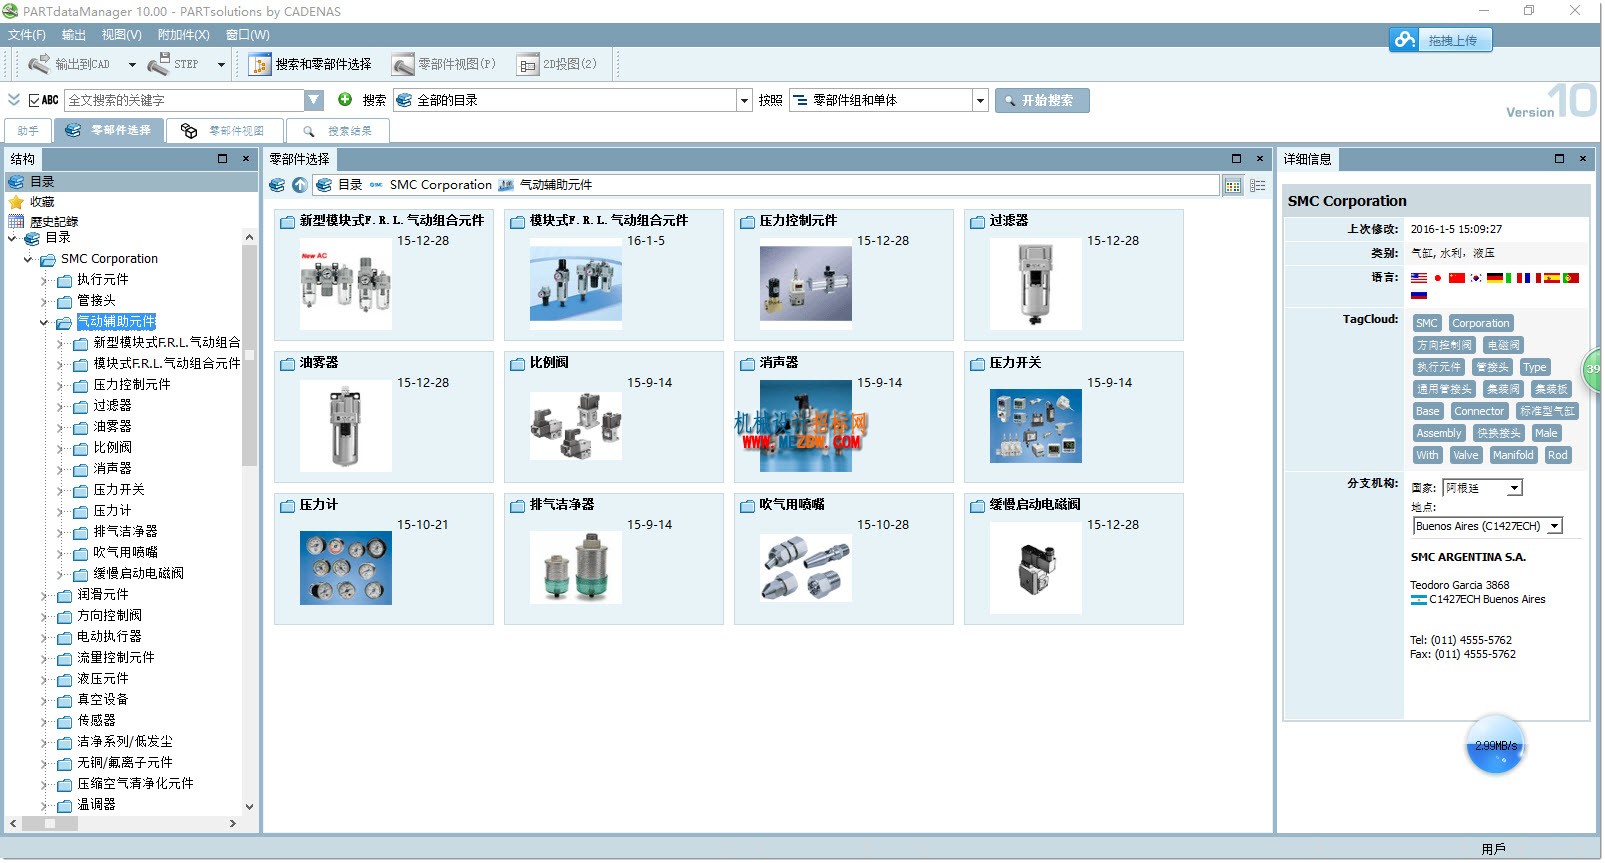Click the green plus add-search icon
Viewport: 1605px width, 863px height.
click(345, 100)
